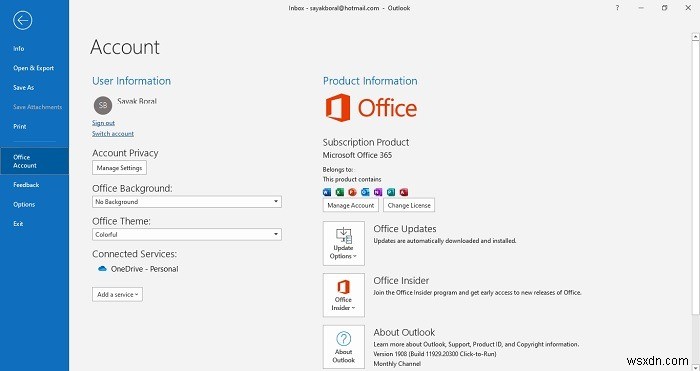Click the Manage Settings button
Screen dimensions: 700x371
click(x=119, y=168)
